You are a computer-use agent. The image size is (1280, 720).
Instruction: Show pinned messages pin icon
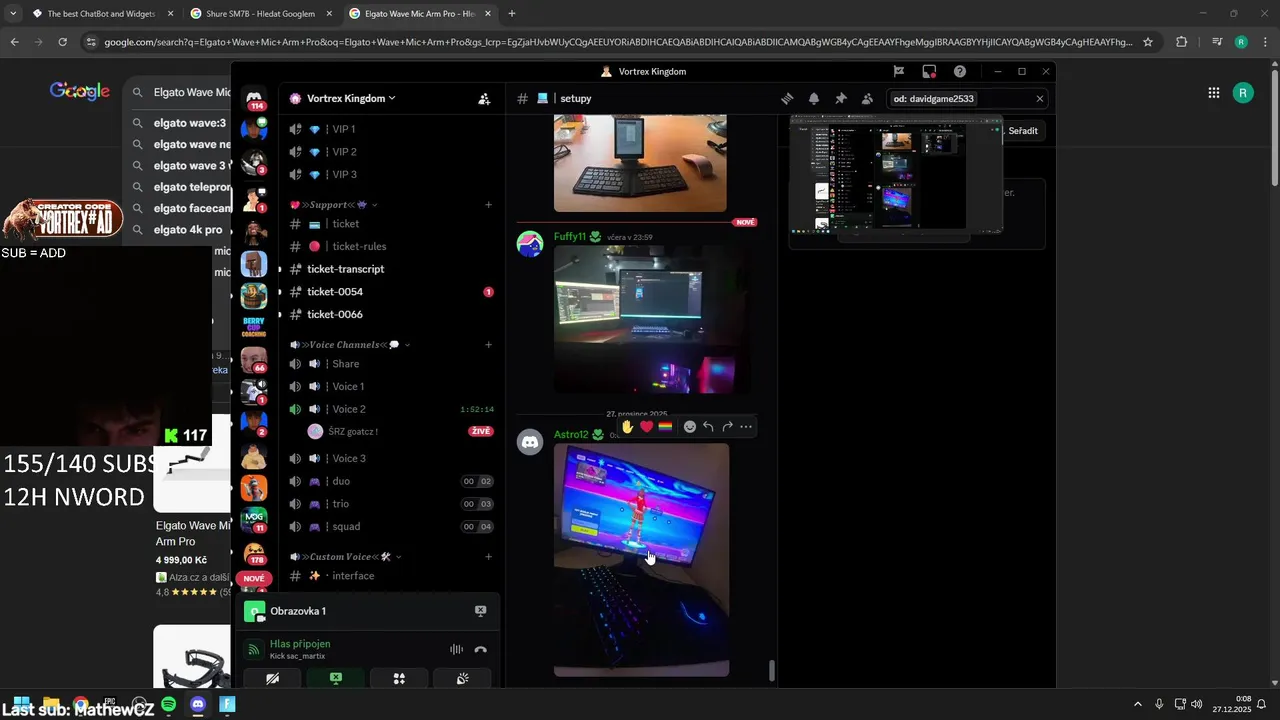click(x=840, y=99)
